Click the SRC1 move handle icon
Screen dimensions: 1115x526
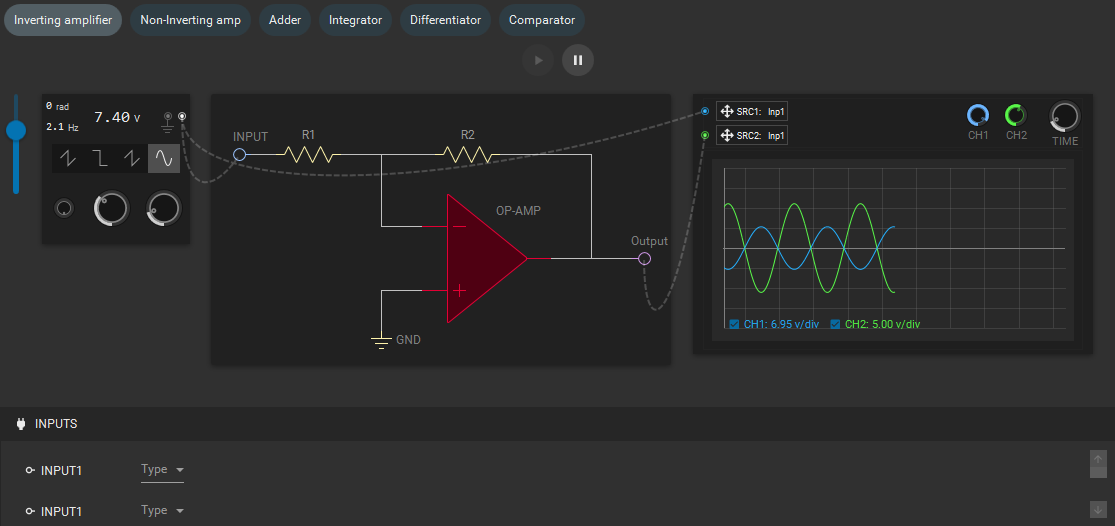click(727, 112)
